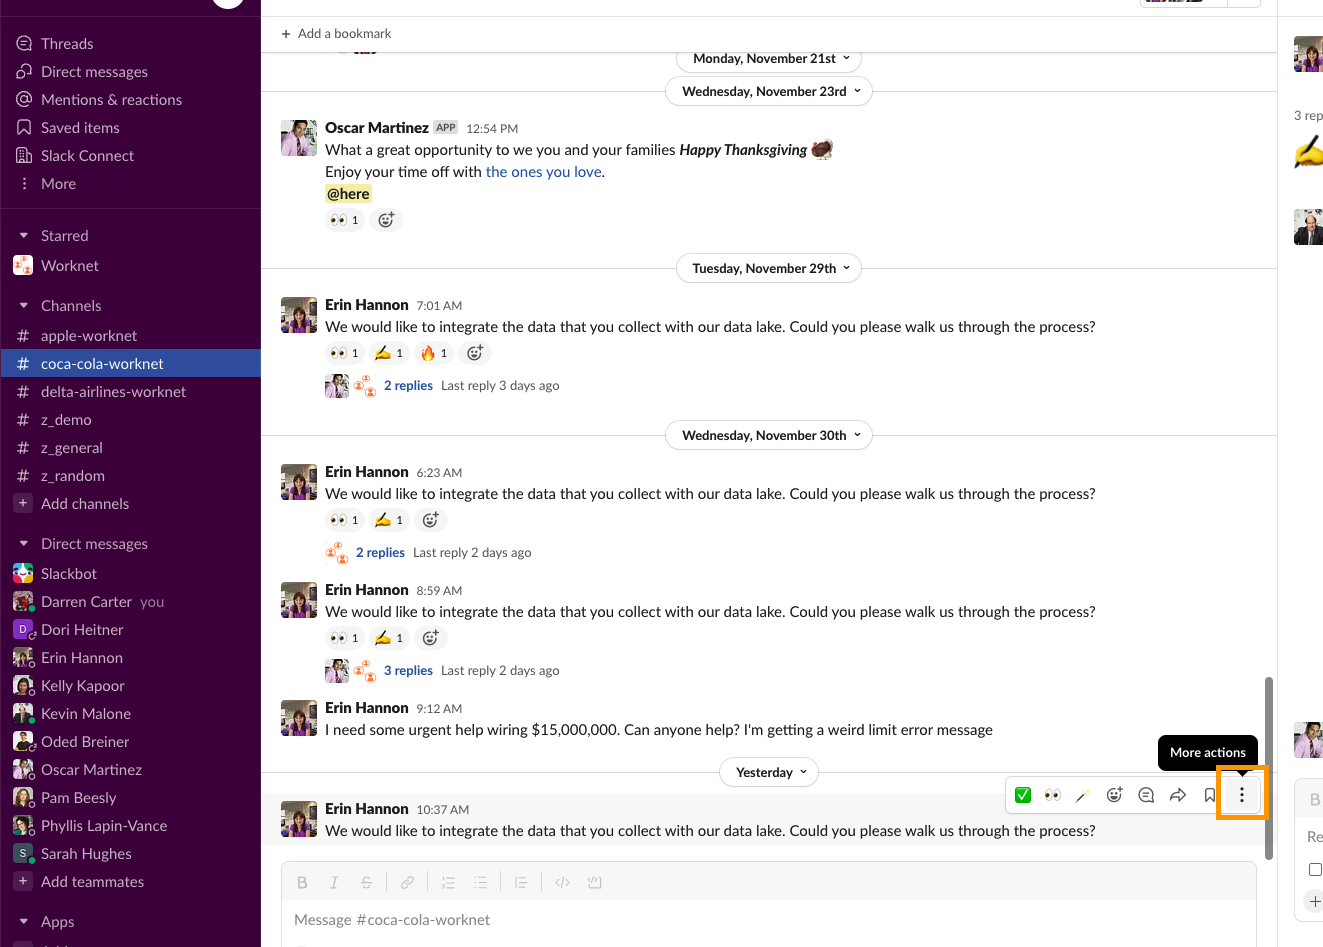Click the share message arrow icon
The width and height of the screenshot is (1323, 947).
pyautogui.click(x=1178, y=795)
